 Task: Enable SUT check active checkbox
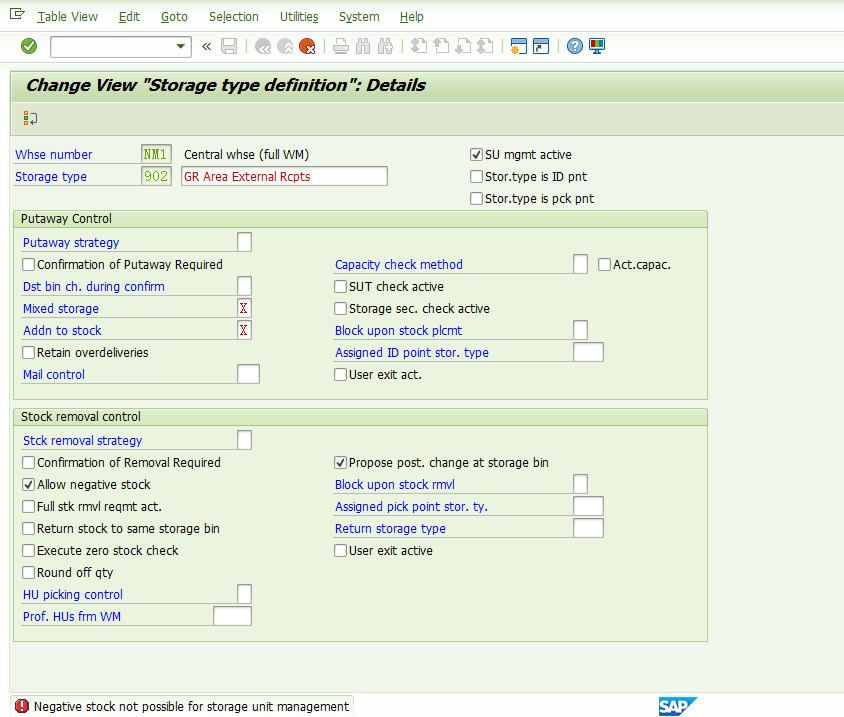(x=340, y=287)
